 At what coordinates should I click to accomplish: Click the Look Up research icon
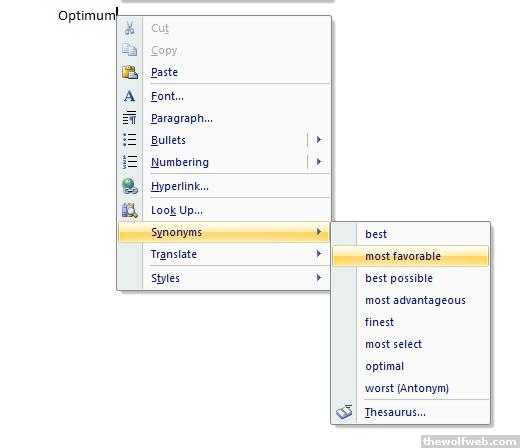tap(130, 210)
